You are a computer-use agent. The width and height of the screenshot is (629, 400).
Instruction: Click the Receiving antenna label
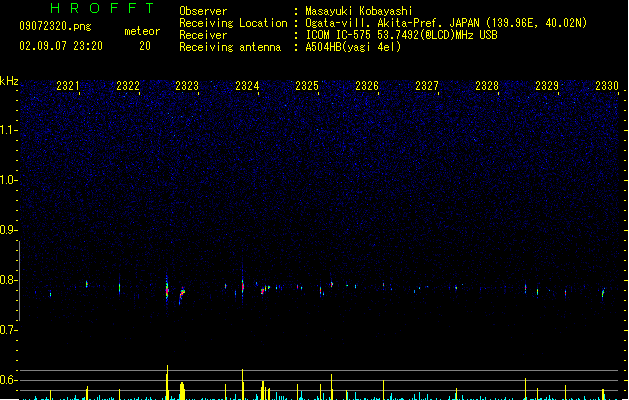click(x=230, y=47)
